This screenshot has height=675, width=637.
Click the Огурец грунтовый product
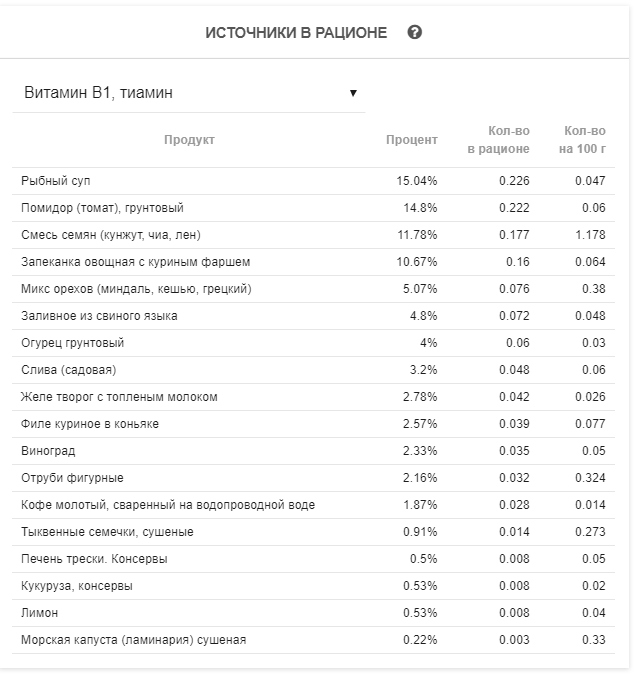(x=72, y=343)
